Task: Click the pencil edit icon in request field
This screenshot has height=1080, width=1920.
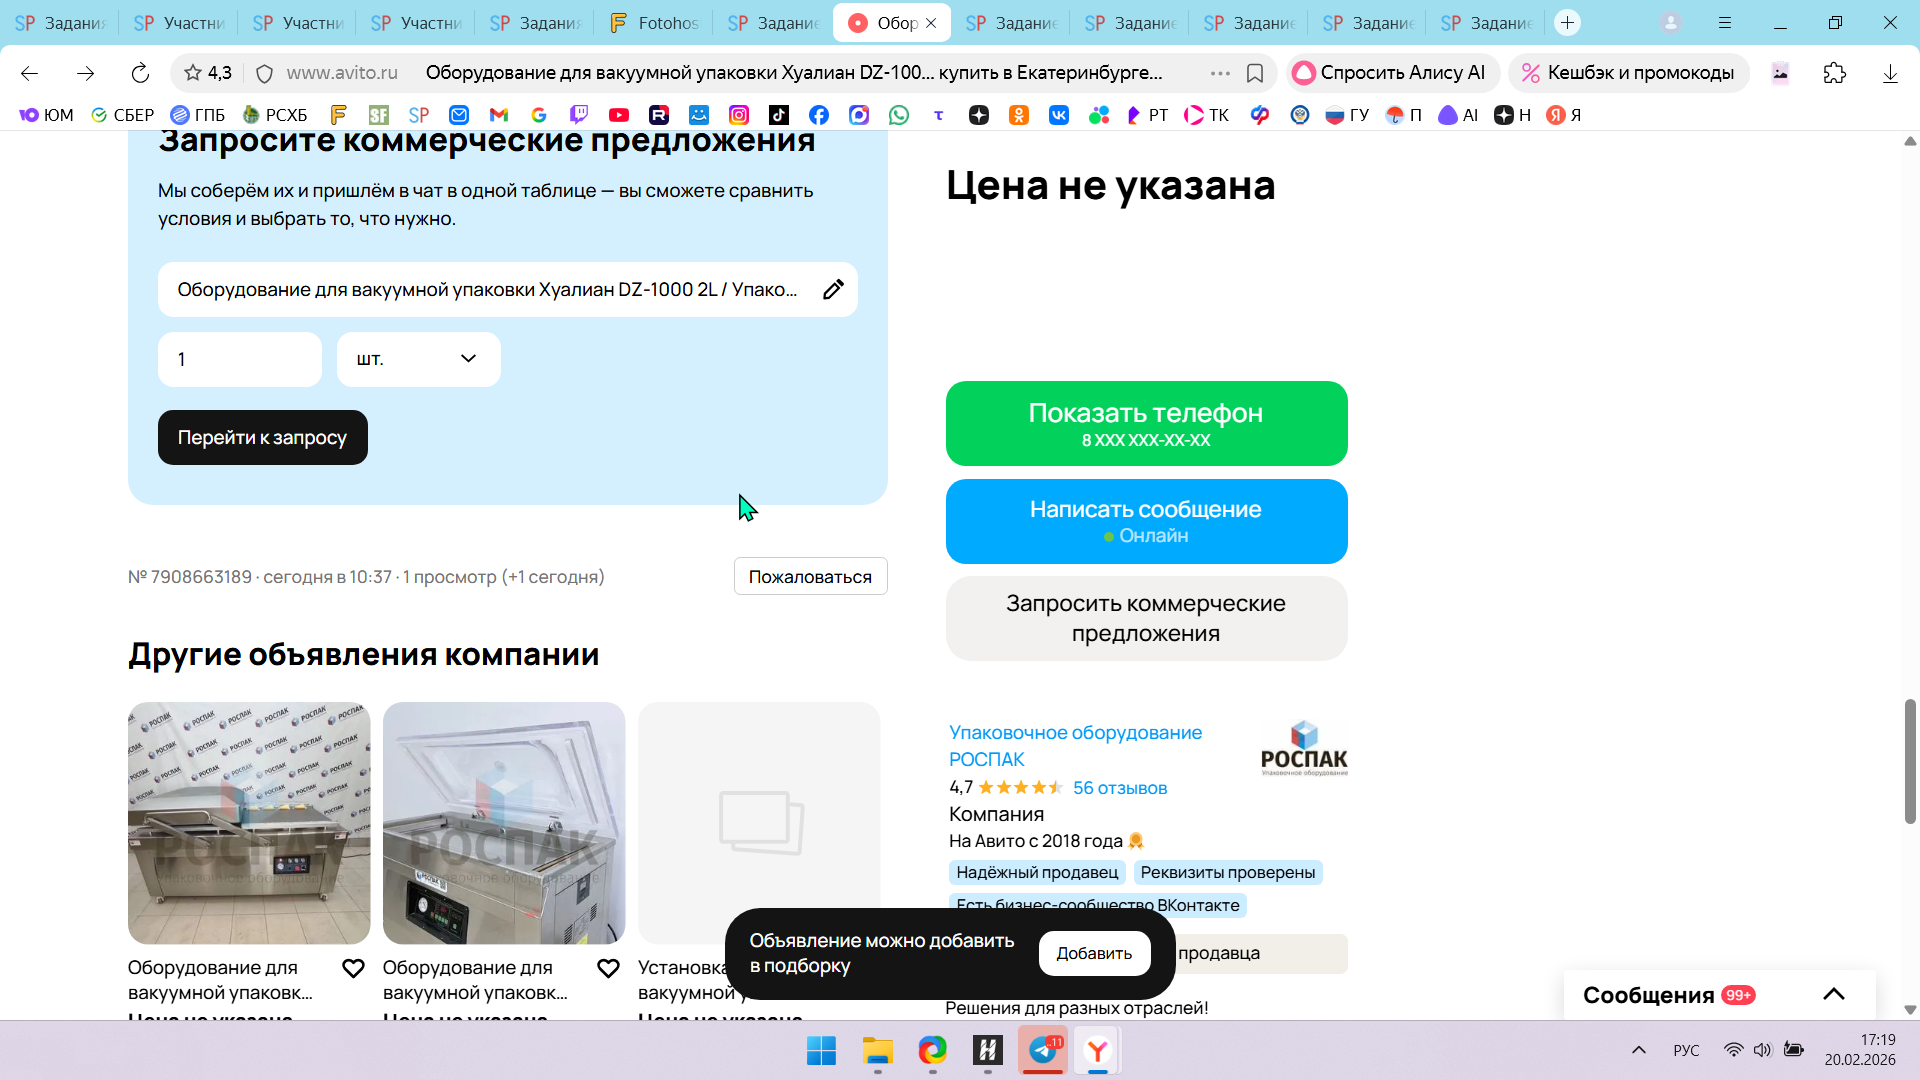Action: click(833, 290)
